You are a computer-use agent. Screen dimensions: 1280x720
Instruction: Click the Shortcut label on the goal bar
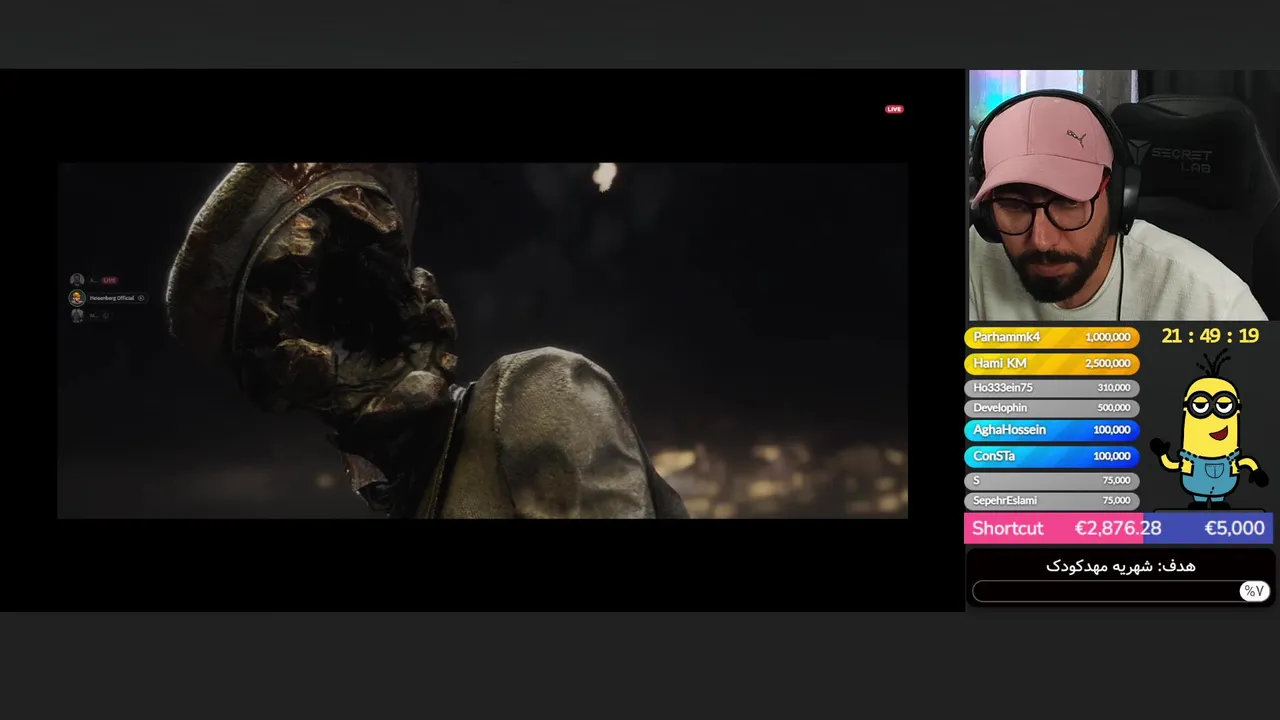(1007, 528)
